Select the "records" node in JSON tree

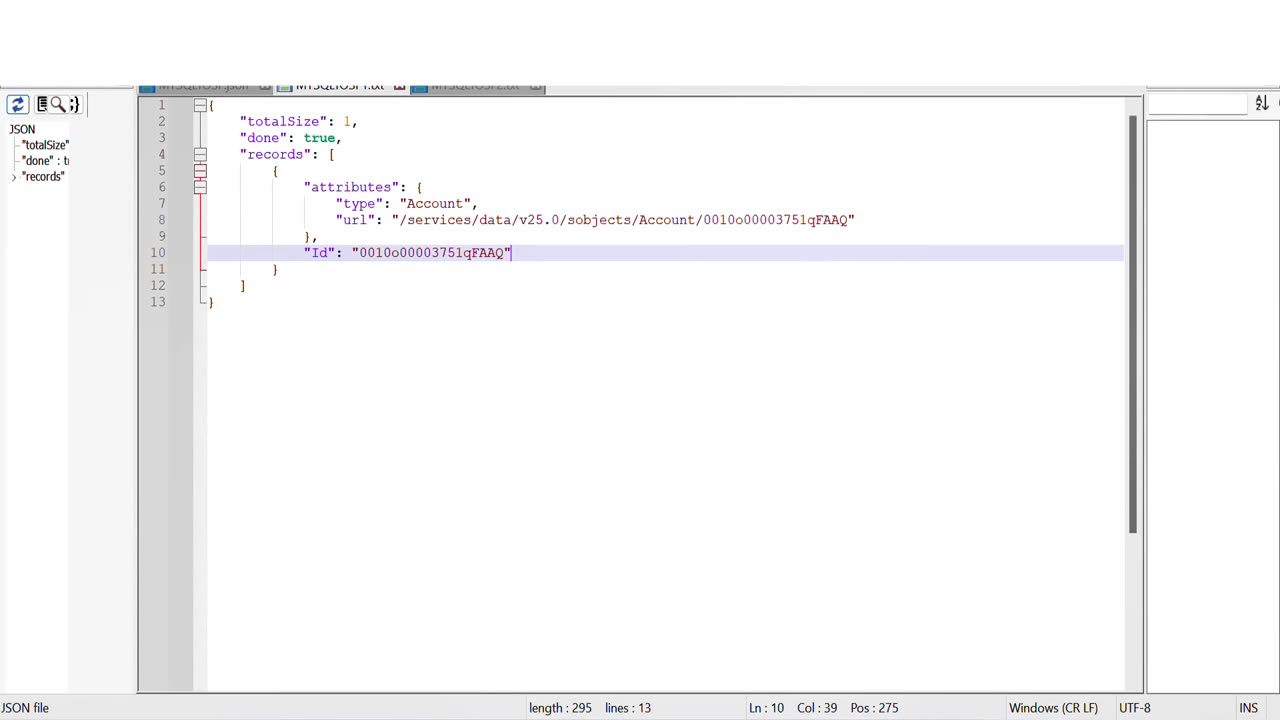43,177
